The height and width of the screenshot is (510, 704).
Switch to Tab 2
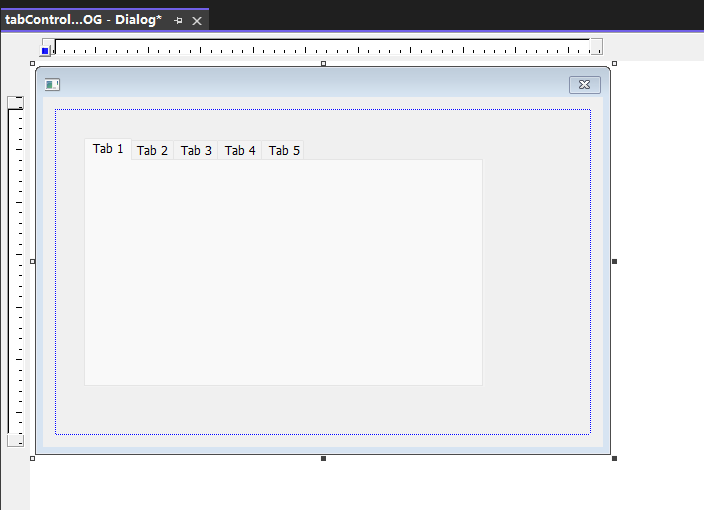point(152,151)
